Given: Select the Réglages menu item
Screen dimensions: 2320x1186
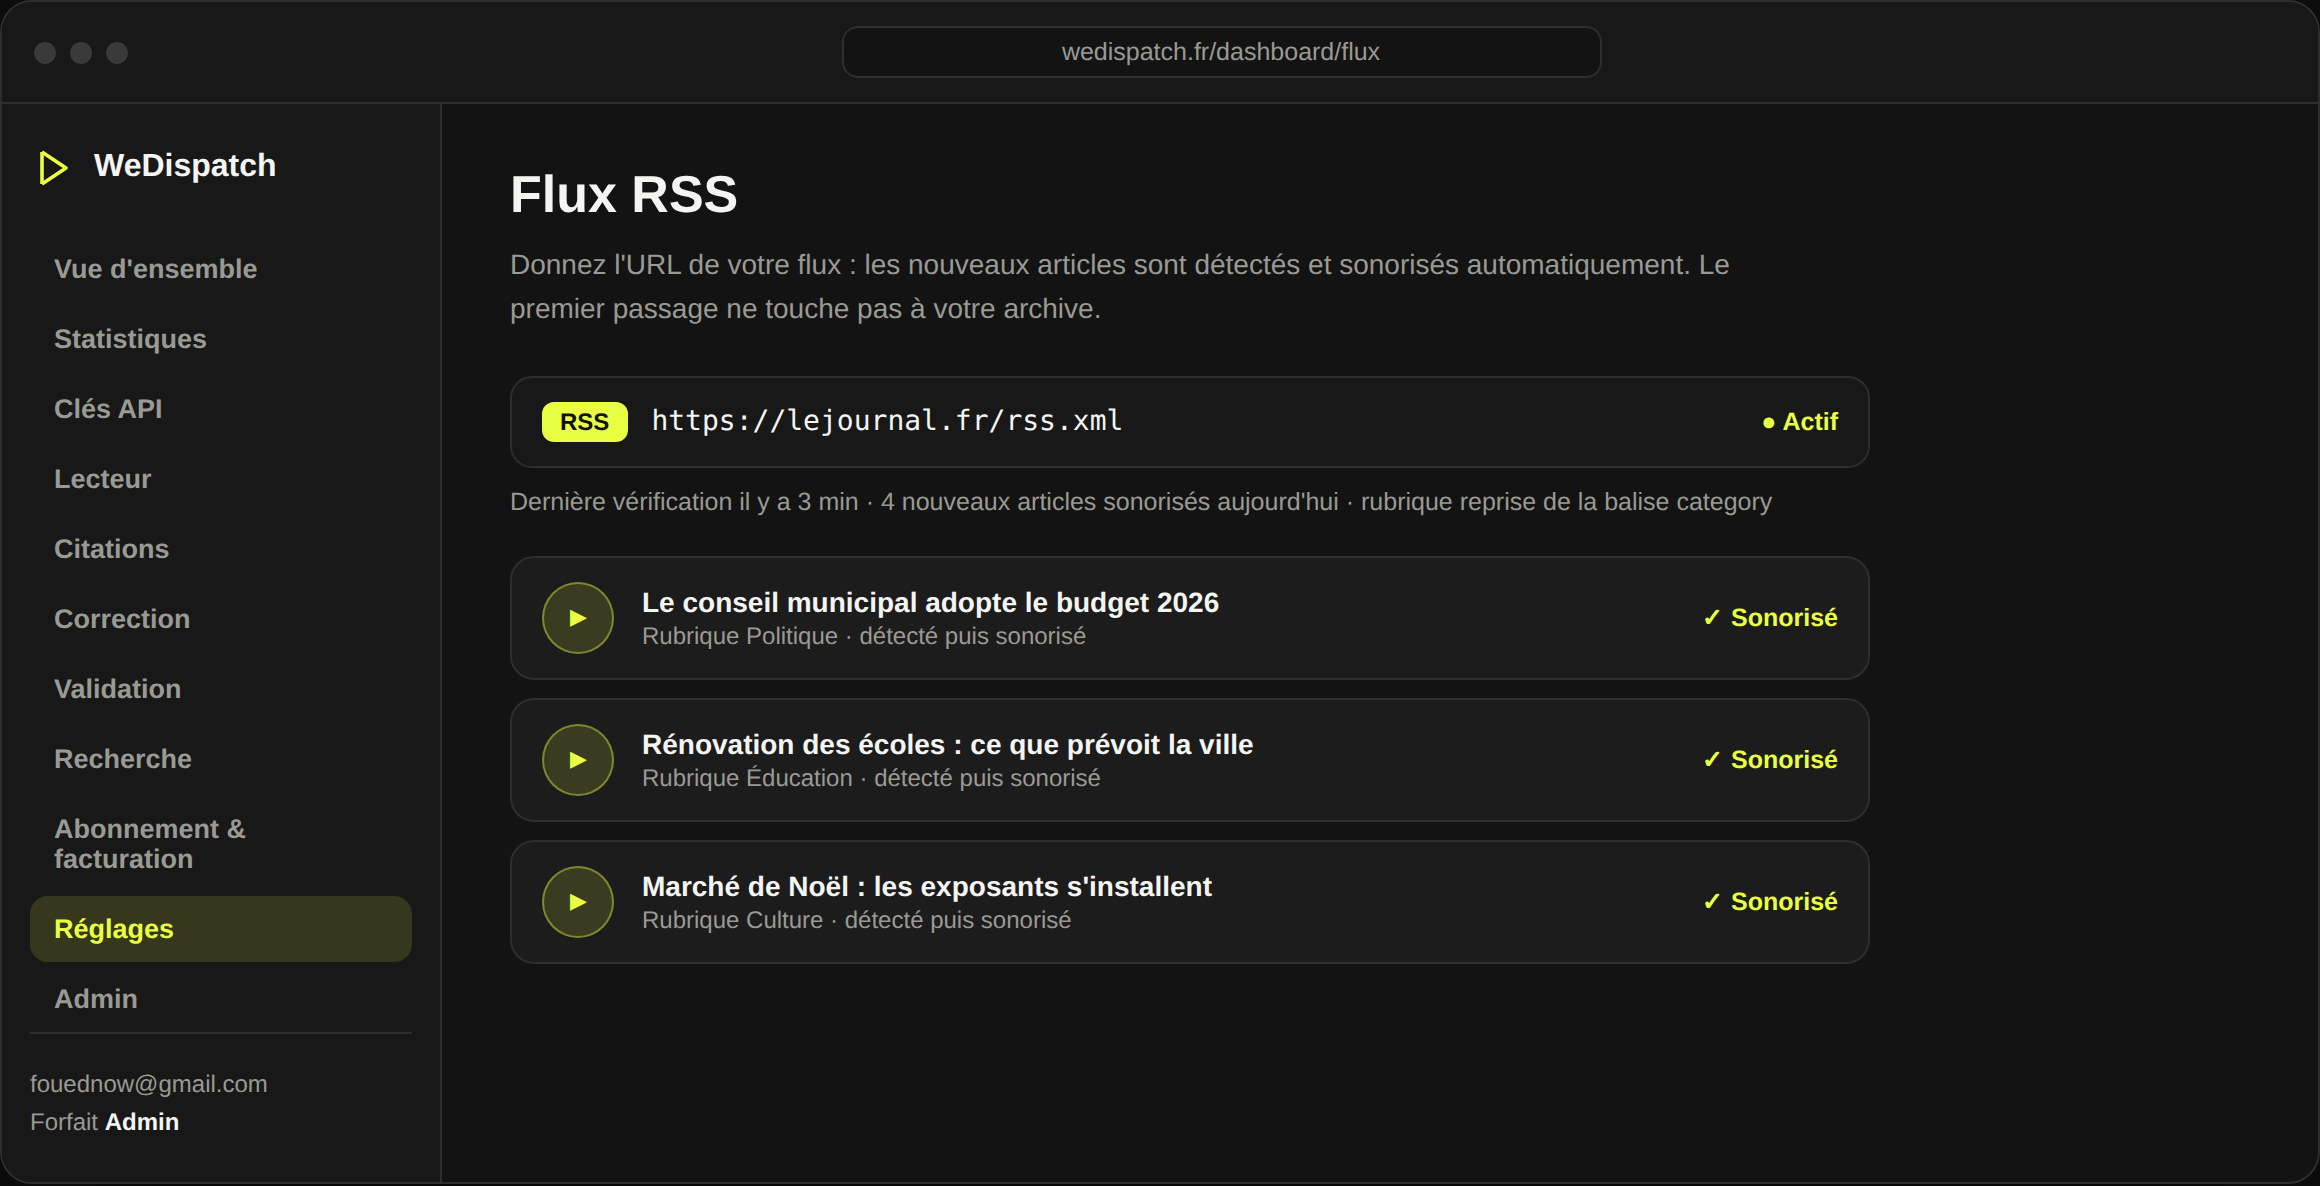Looking at the screenshot, I should tap(221, 929).
